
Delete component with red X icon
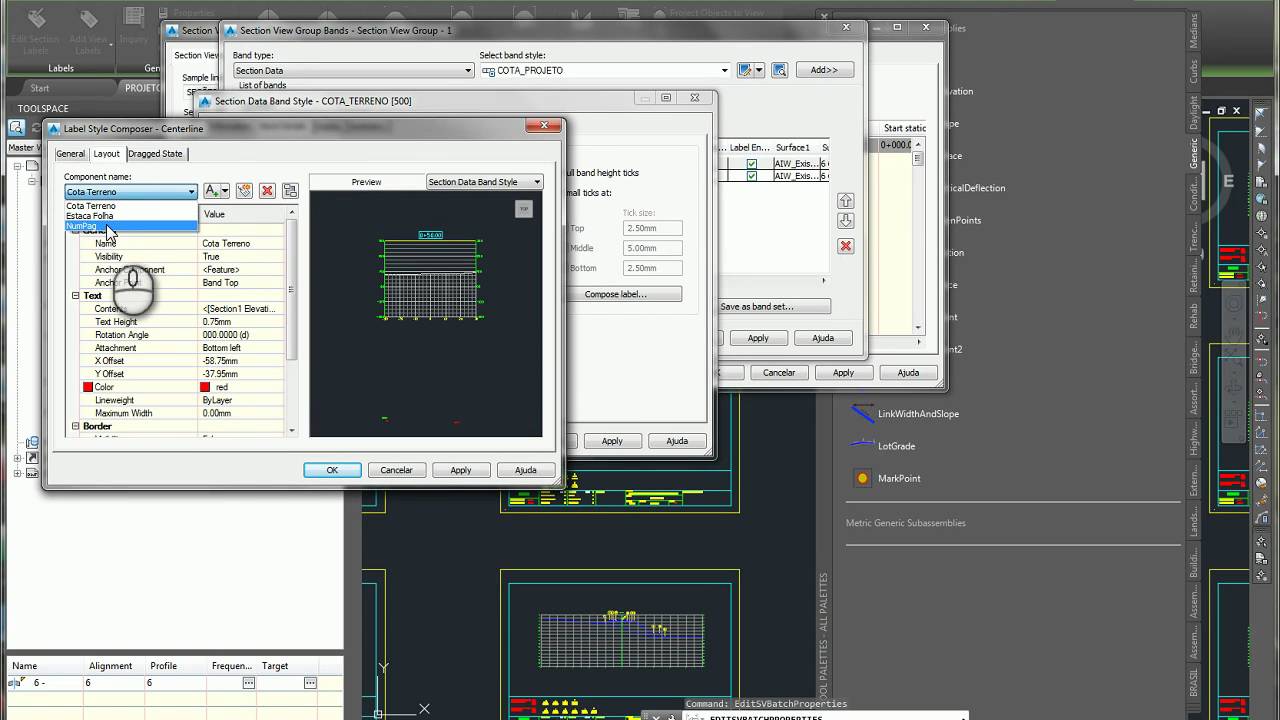(x=267, y=191)
